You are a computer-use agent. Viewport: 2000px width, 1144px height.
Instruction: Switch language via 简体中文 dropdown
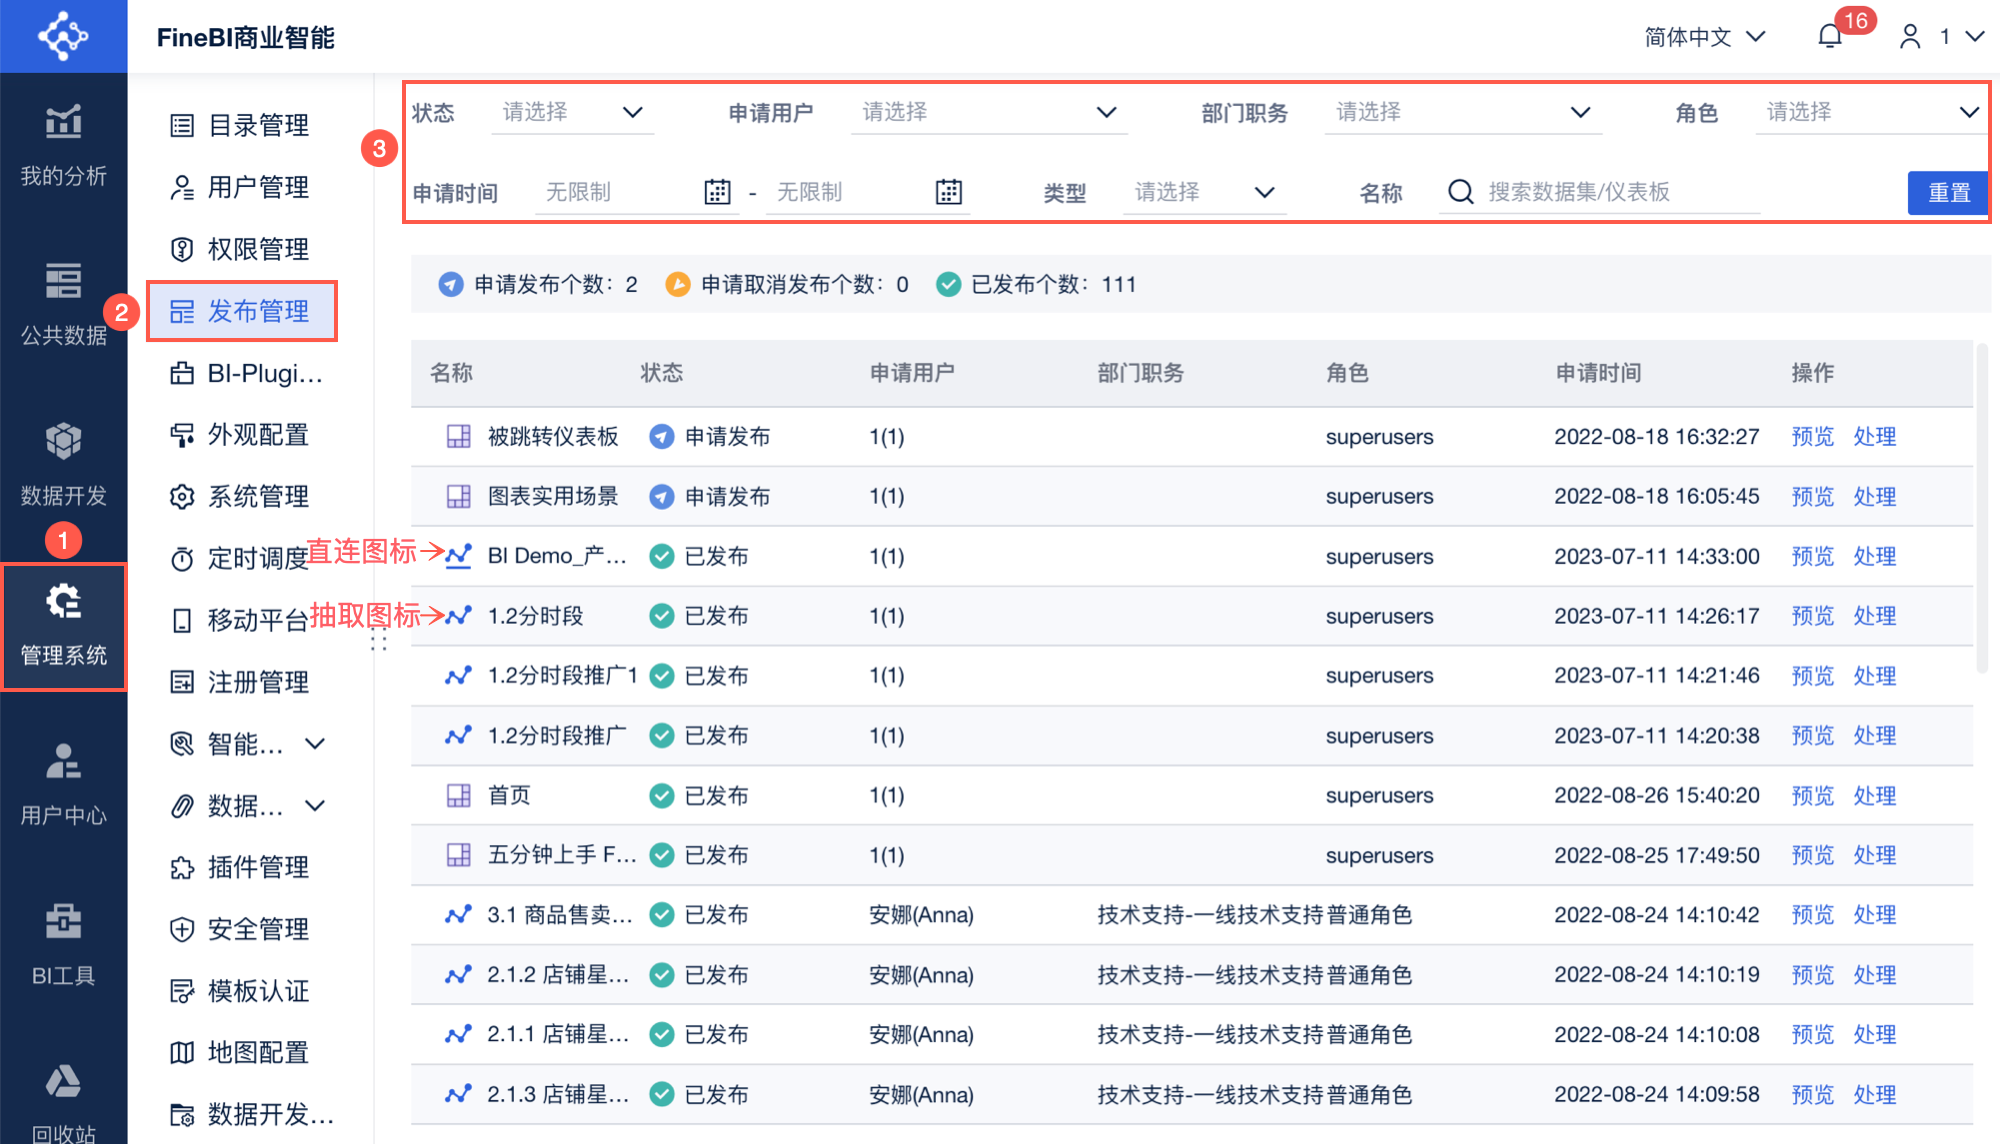(x=1704, y=37)
